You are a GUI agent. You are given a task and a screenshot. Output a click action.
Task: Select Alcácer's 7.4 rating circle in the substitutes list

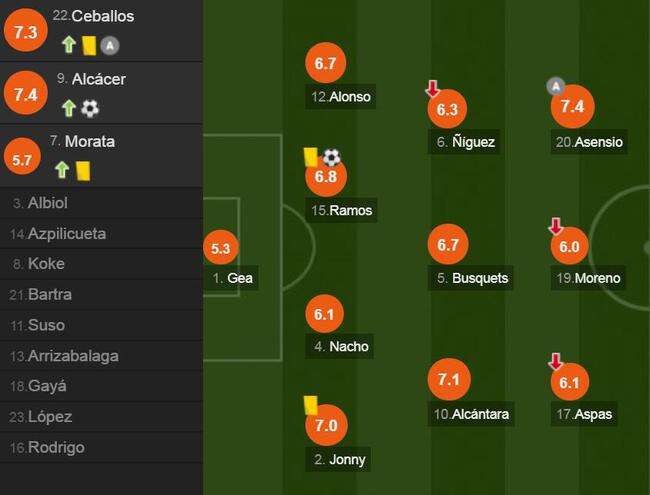click(26, 93)
